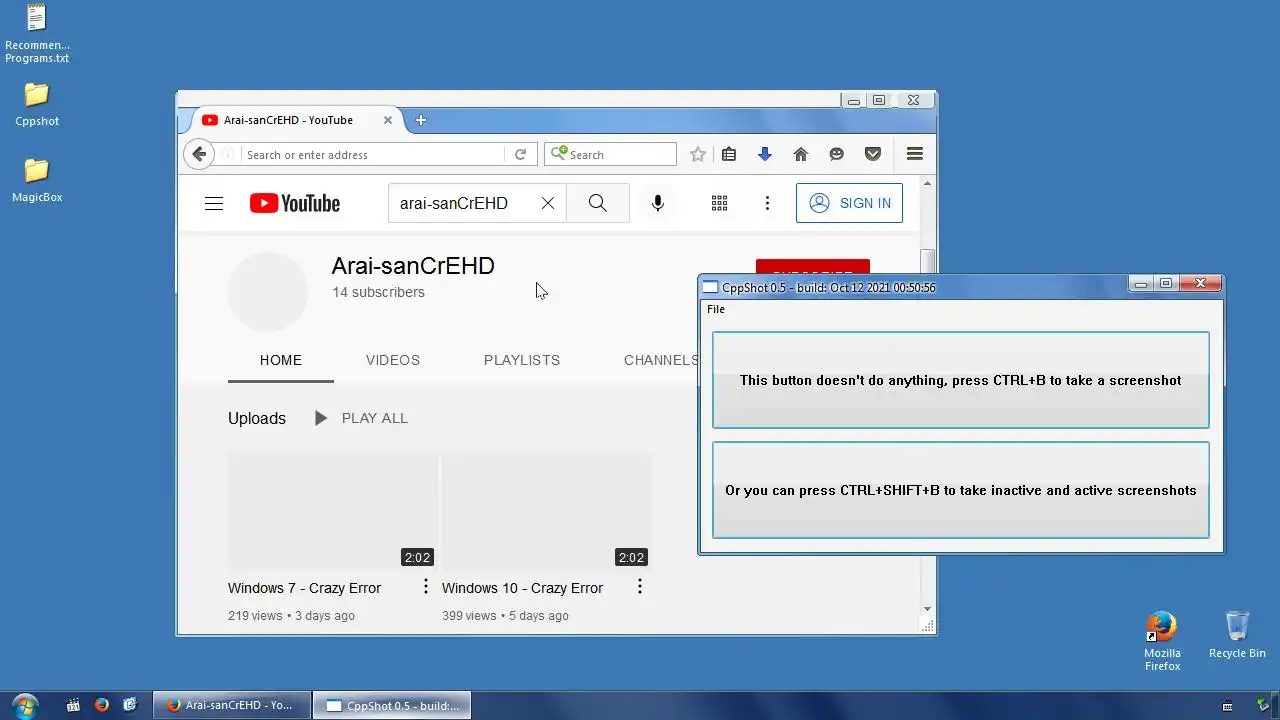The height and width of the screenshot is (720, 1280).
Task: Click the Firefox back arrow button
Action: click(199, 154)
